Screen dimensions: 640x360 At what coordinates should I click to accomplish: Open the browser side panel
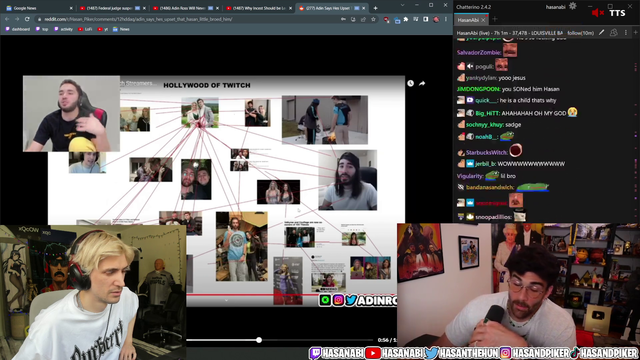coord(426,19)
